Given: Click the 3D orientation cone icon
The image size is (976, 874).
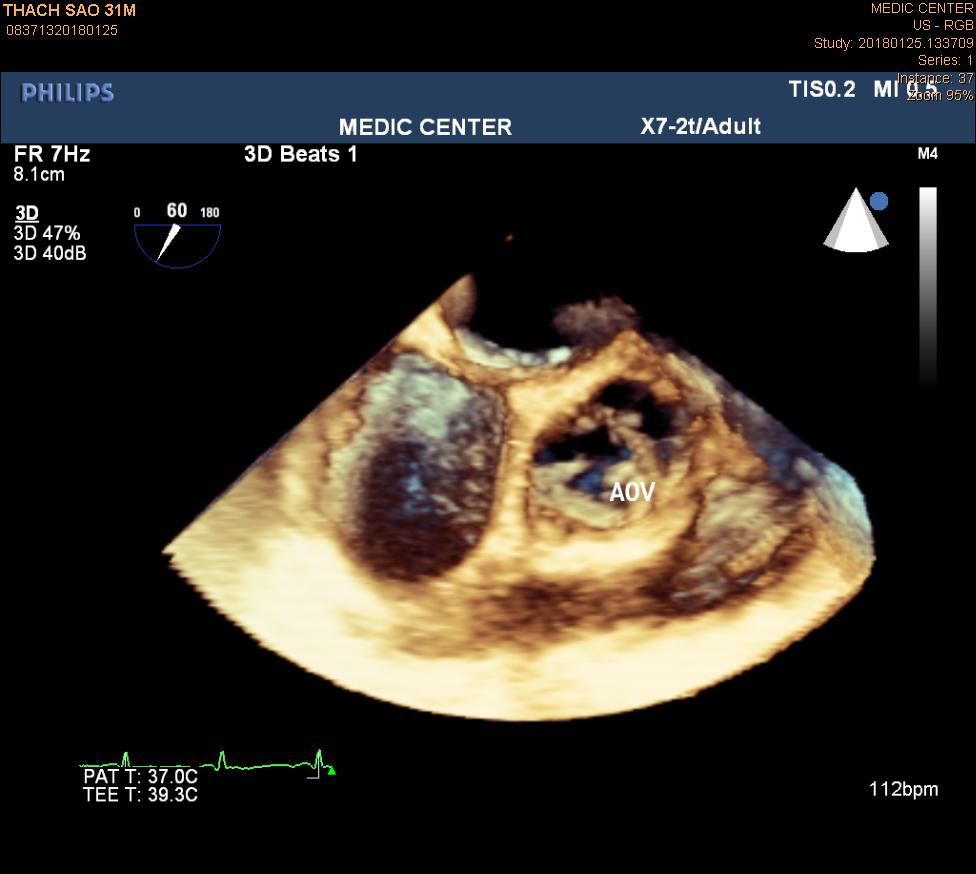Looking at the screenshot, I should pos(855,221).
